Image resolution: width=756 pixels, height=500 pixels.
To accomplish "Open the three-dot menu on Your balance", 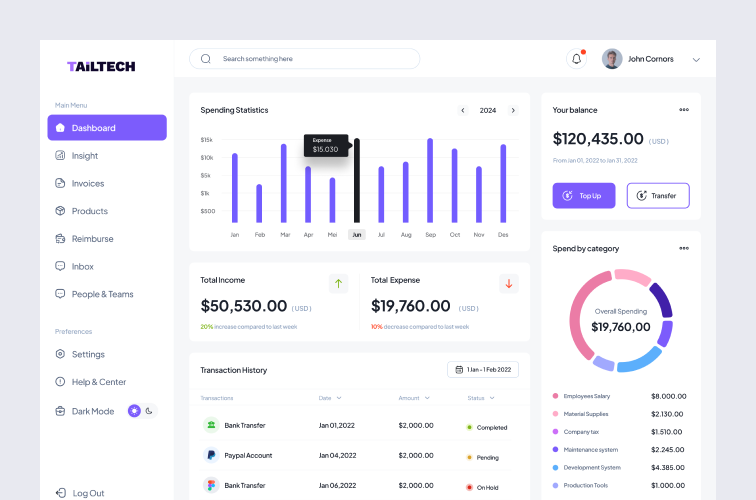I will tap(684, 110).
